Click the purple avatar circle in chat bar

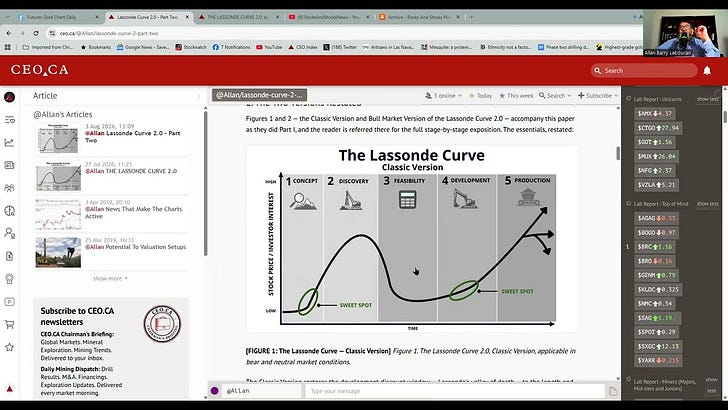214,391
